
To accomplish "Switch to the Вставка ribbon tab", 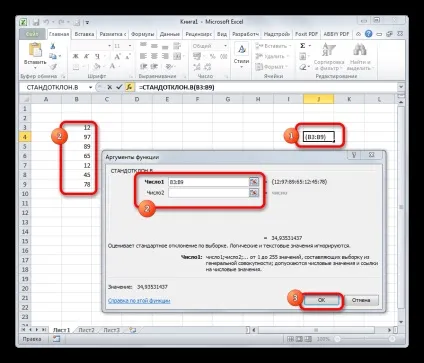I will 84,34.
